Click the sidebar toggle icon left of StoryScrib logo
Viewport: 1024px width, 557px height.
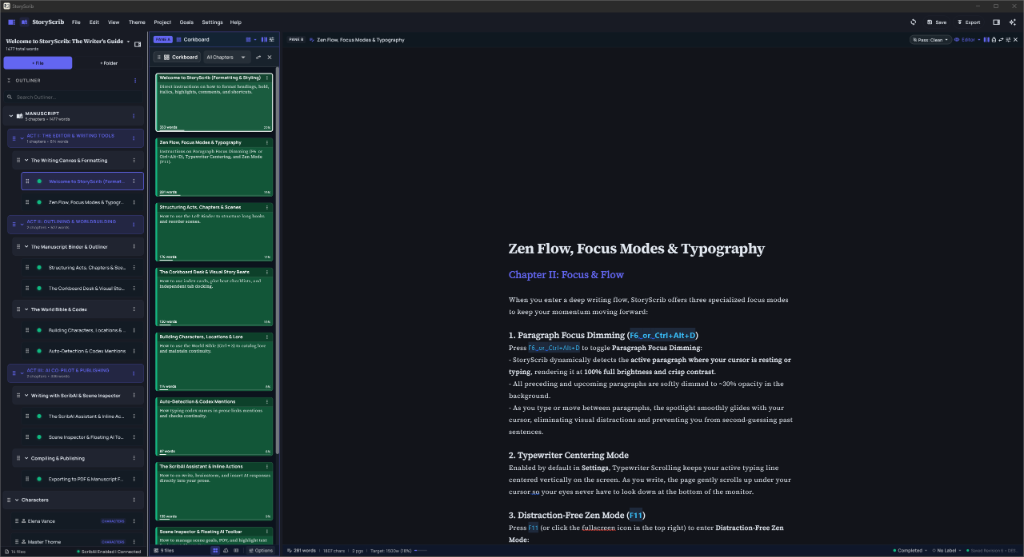tap(11, 22)
